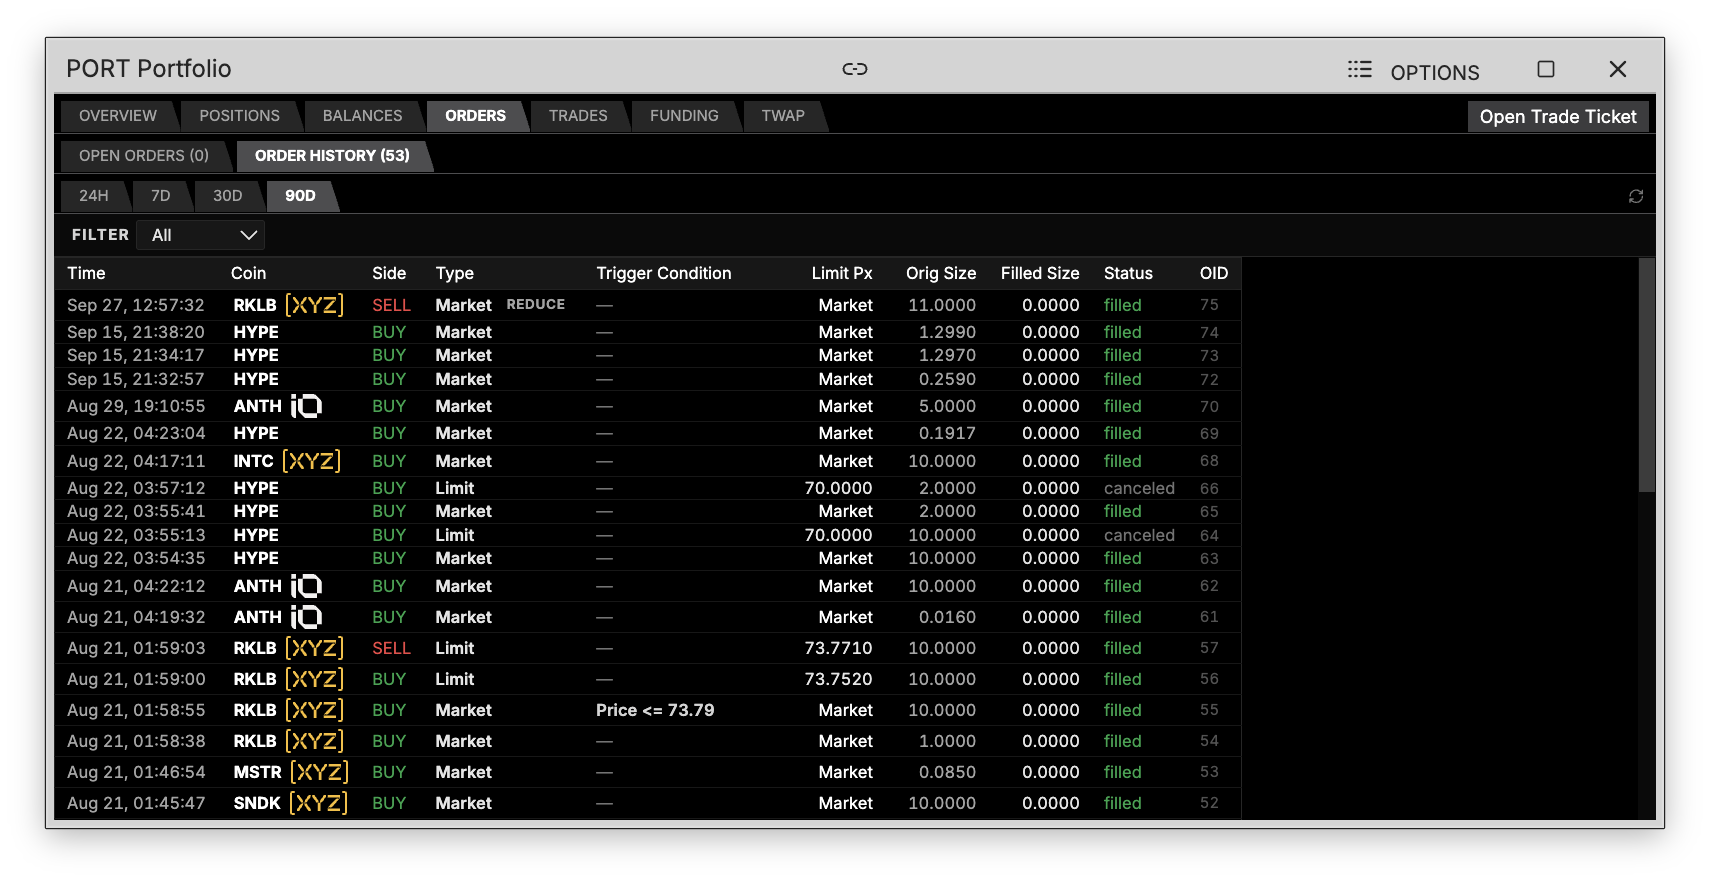Screen dimensions: 1710x882
Task: Show Open Orders (0) sub-tab
Action: (144, 156)
